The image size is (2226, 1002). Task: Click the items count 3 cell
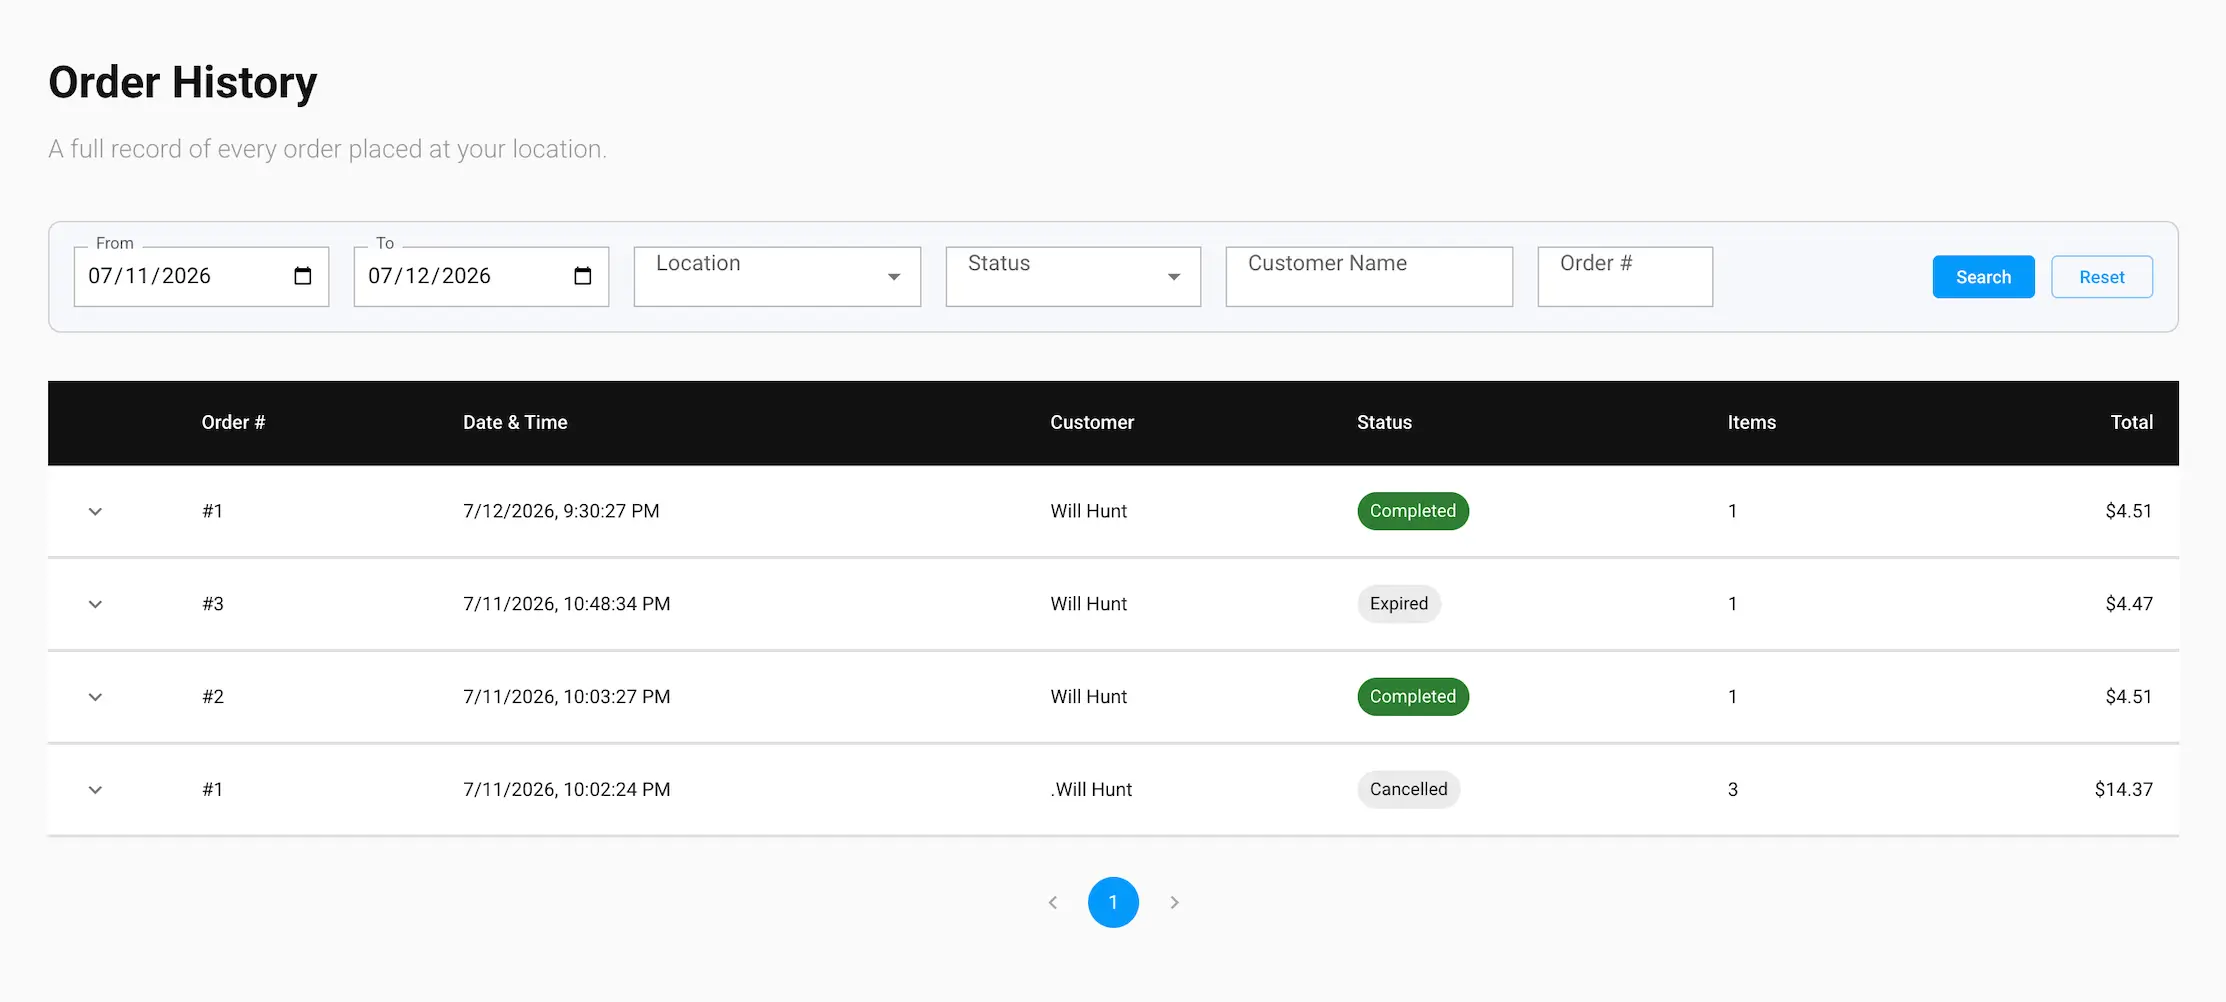click(x=1733, y=789)
